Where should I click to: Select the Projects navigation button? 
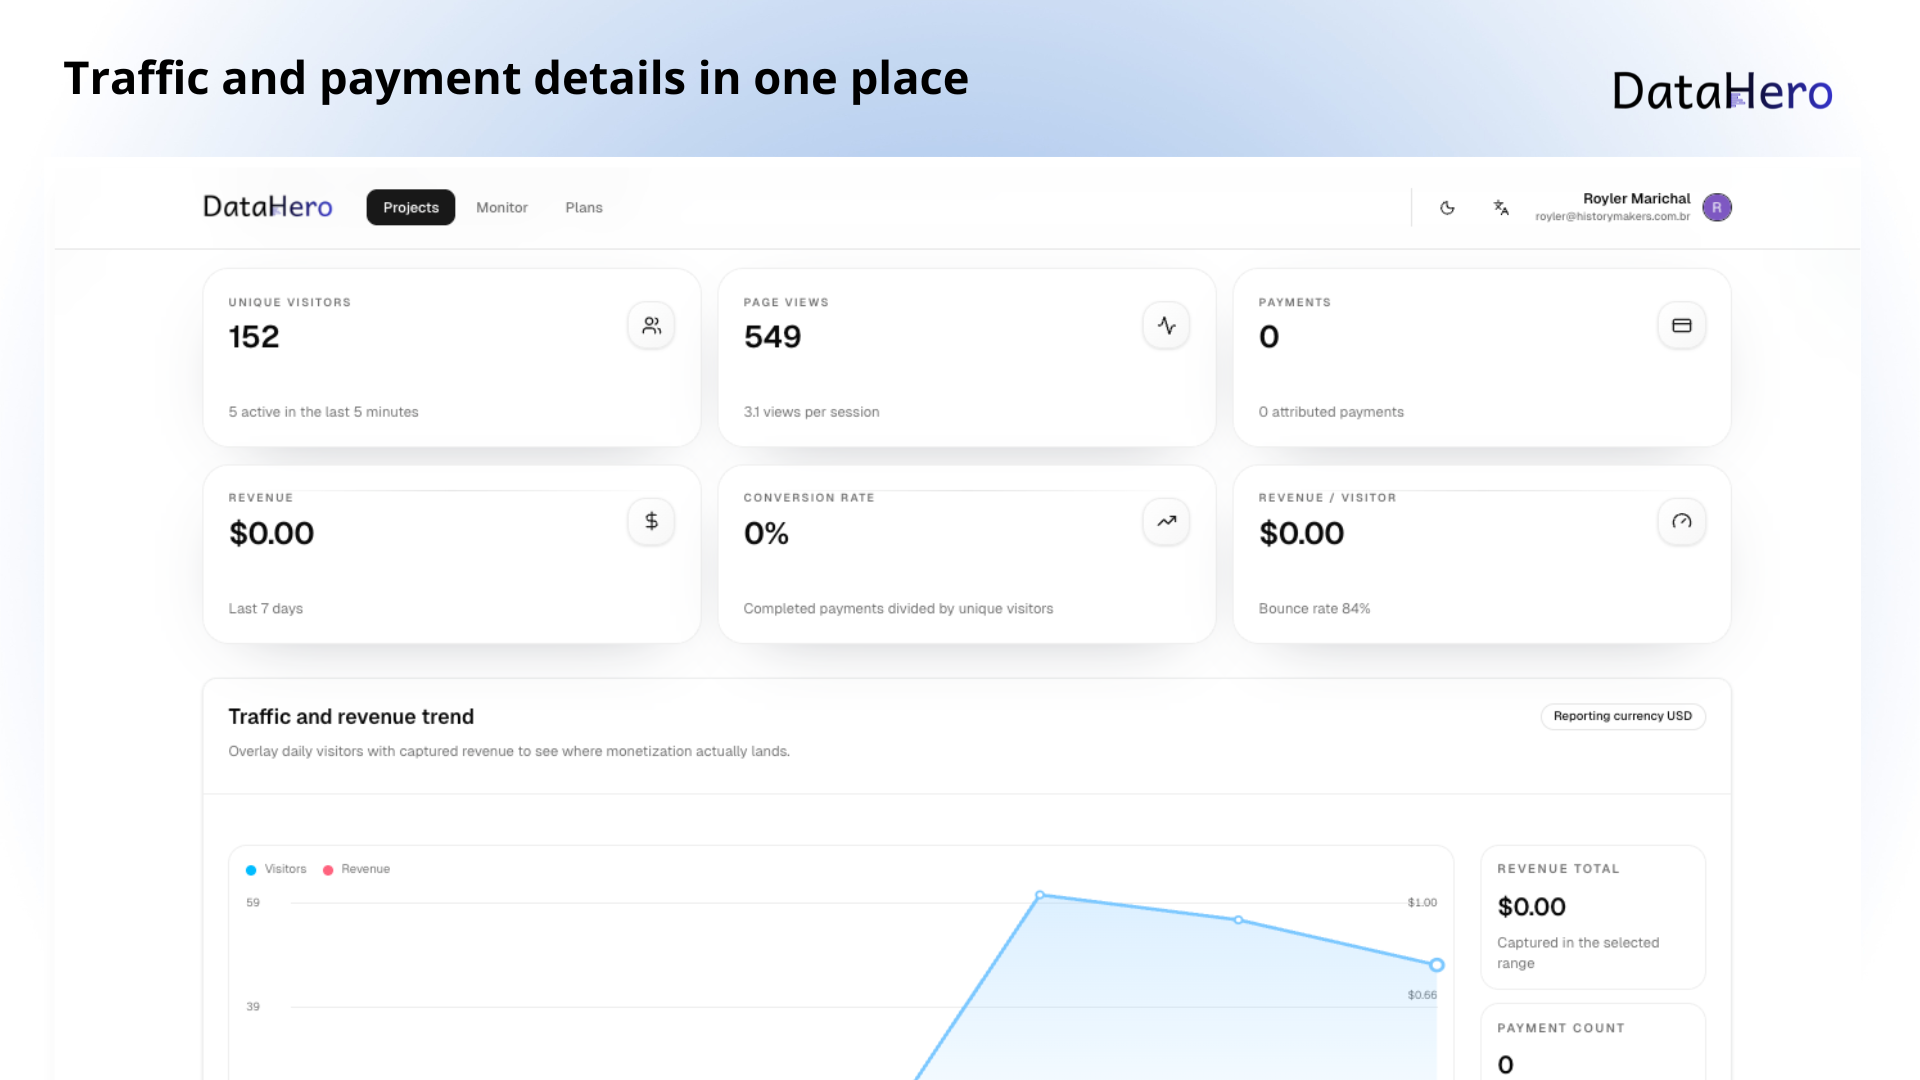(x=410, y=207)
